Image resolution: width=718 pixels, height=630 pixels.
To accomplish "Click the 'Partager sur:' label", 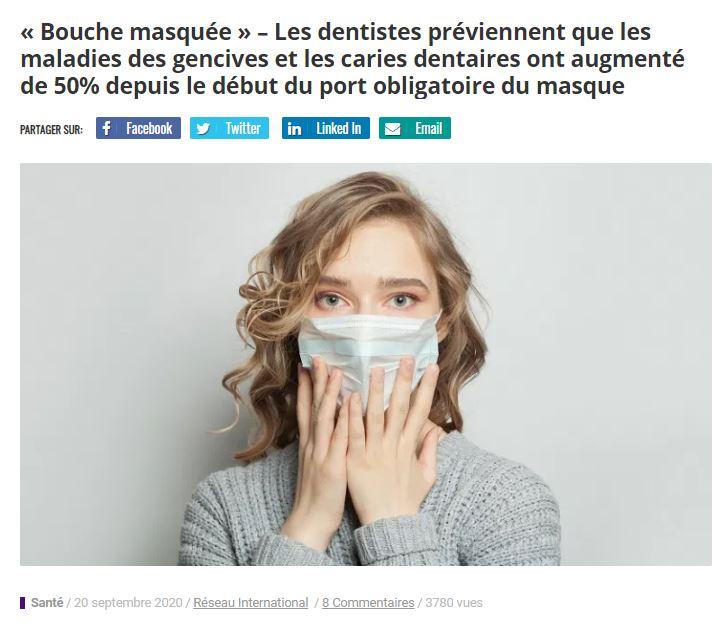I will click(51, 130).
